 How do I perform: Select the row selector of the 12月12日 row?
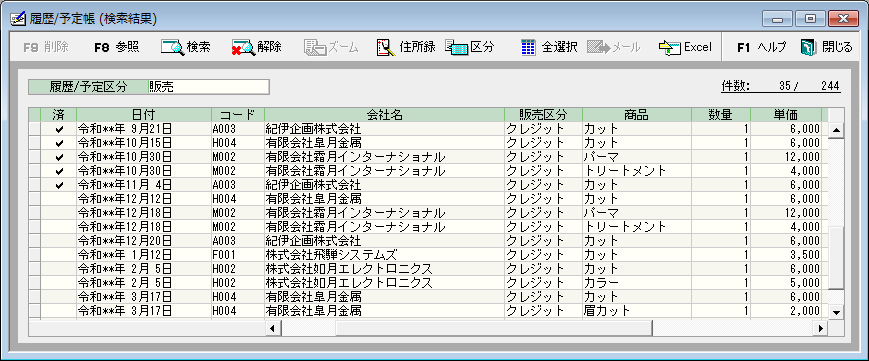[x=34, y=199]
